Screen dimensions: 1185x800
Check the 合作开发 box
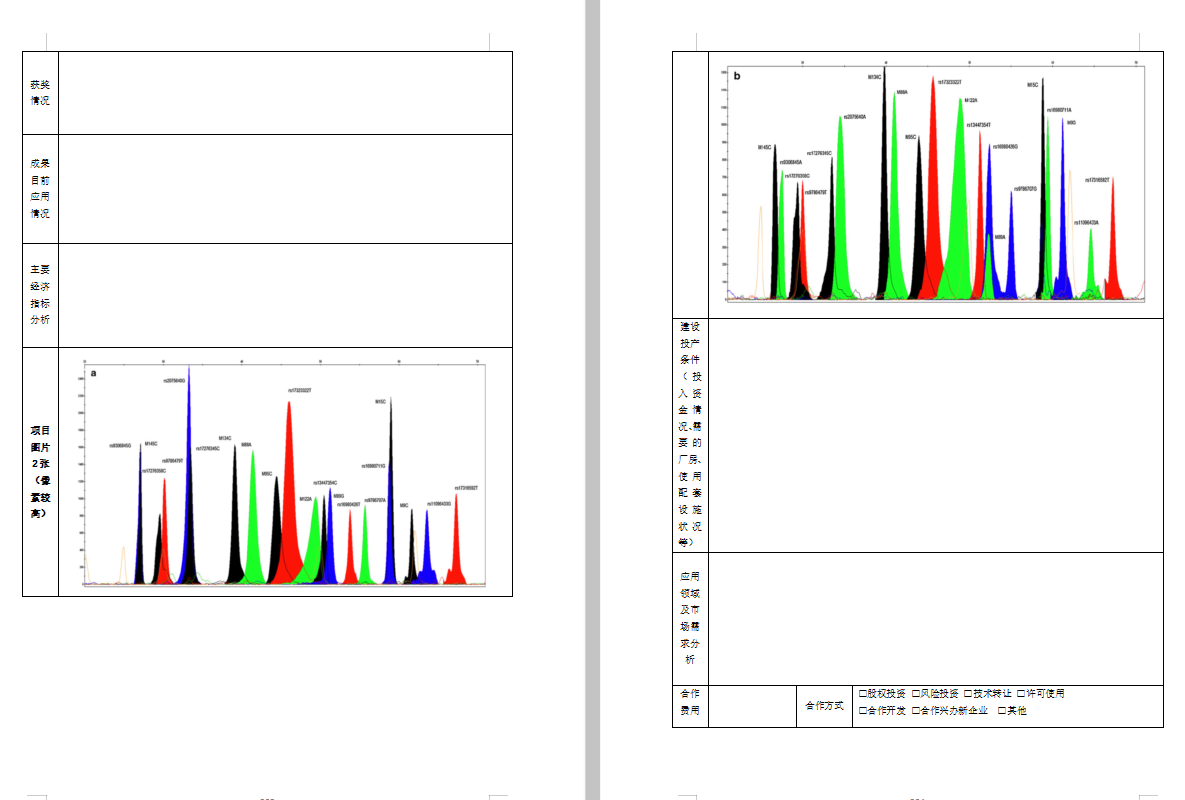(863, 711)
